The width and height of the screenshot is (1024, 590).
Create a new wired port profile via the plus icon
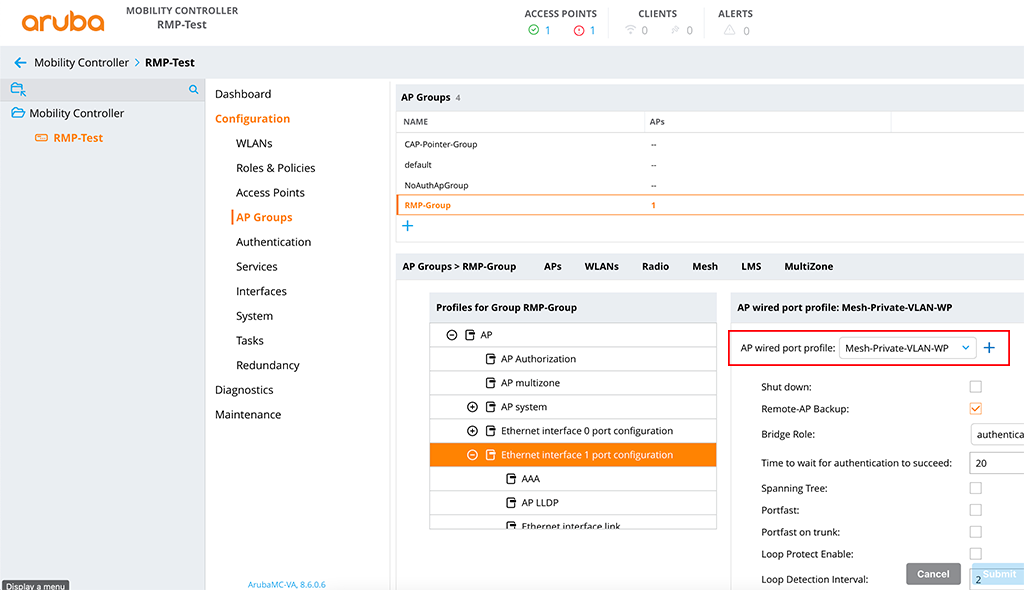pos(990,347)
